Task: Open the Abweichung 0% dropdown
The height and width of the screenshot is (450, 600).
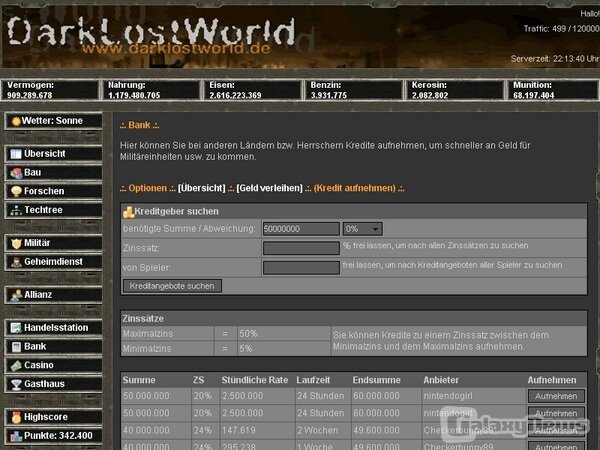Action: pos(362,229)
